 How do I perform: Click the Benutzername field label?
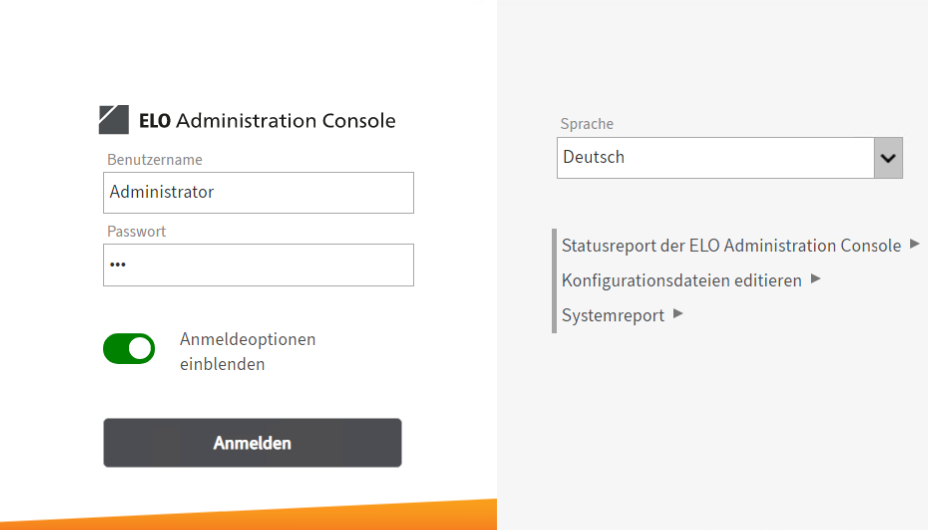click(155, 160)
